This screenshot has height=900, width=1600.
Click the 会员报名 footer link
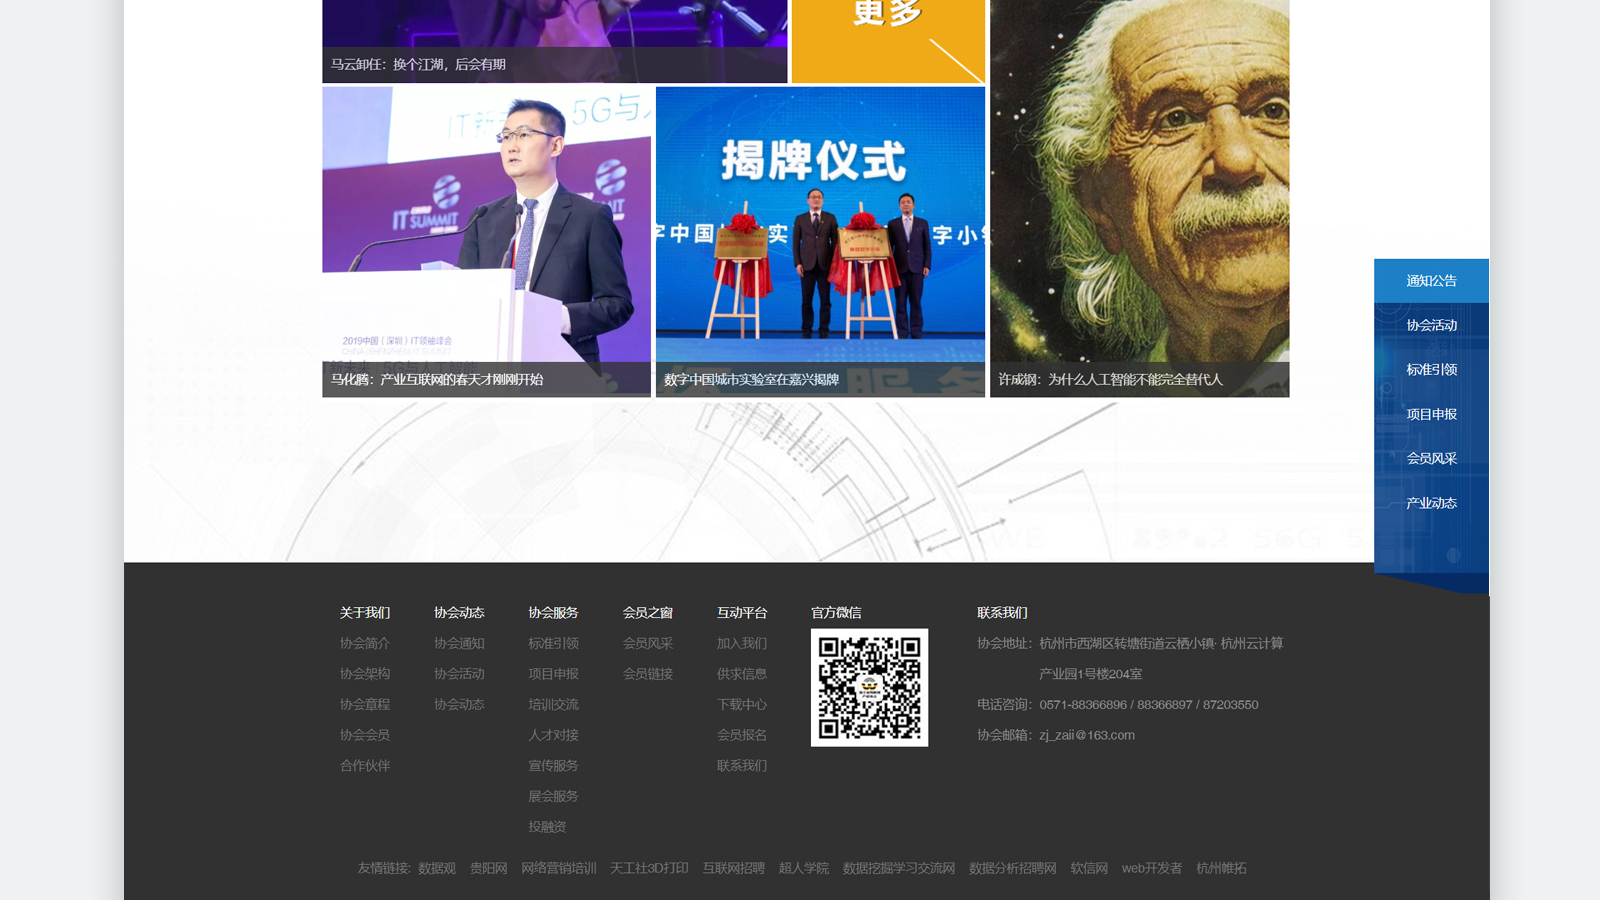tap(741, 735)
